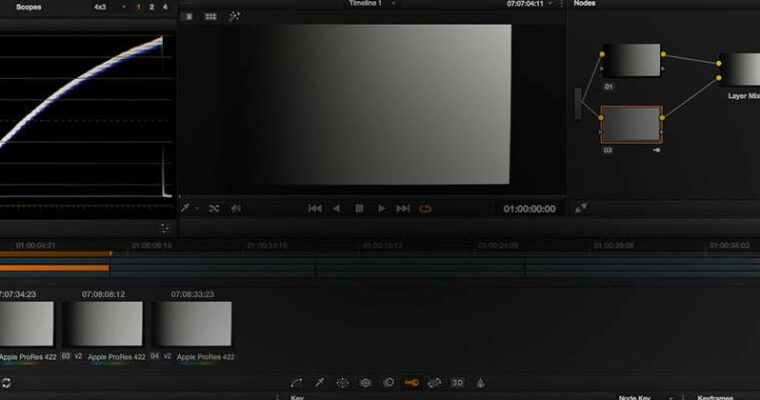
Task: Open the Curves palette icon
Action: pyautogui.click(x=296, y=383)
